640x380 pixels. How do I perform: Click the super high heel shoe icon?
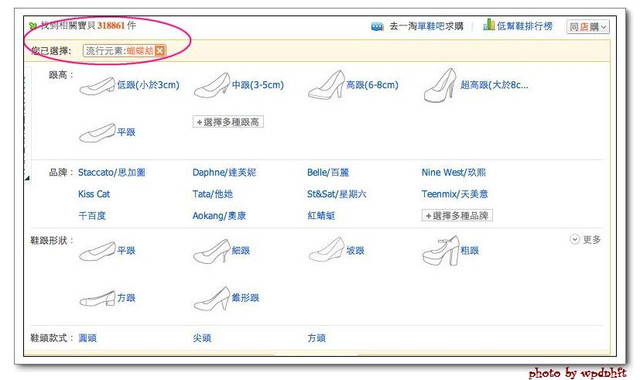point(440,85)
